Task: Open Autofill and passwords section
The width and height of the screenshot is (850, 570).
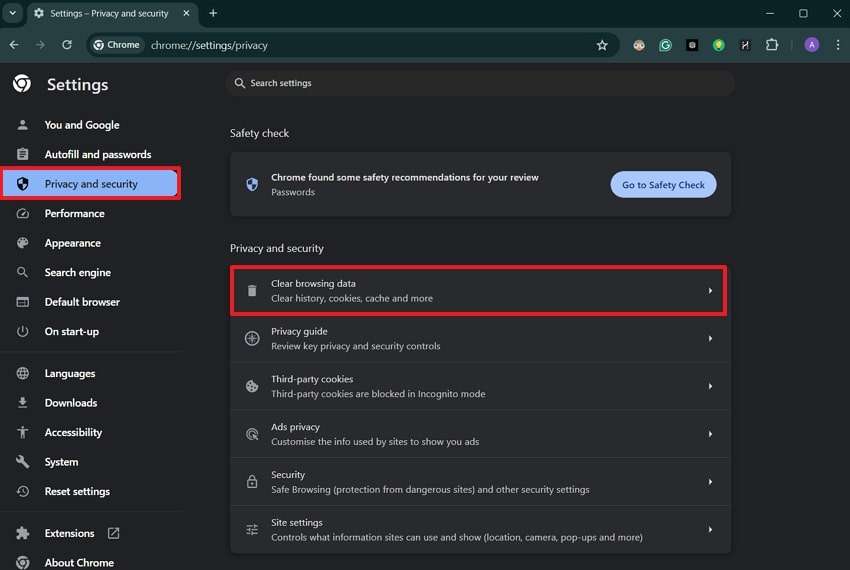Action: pyautogui.click(x=98, y=155)
